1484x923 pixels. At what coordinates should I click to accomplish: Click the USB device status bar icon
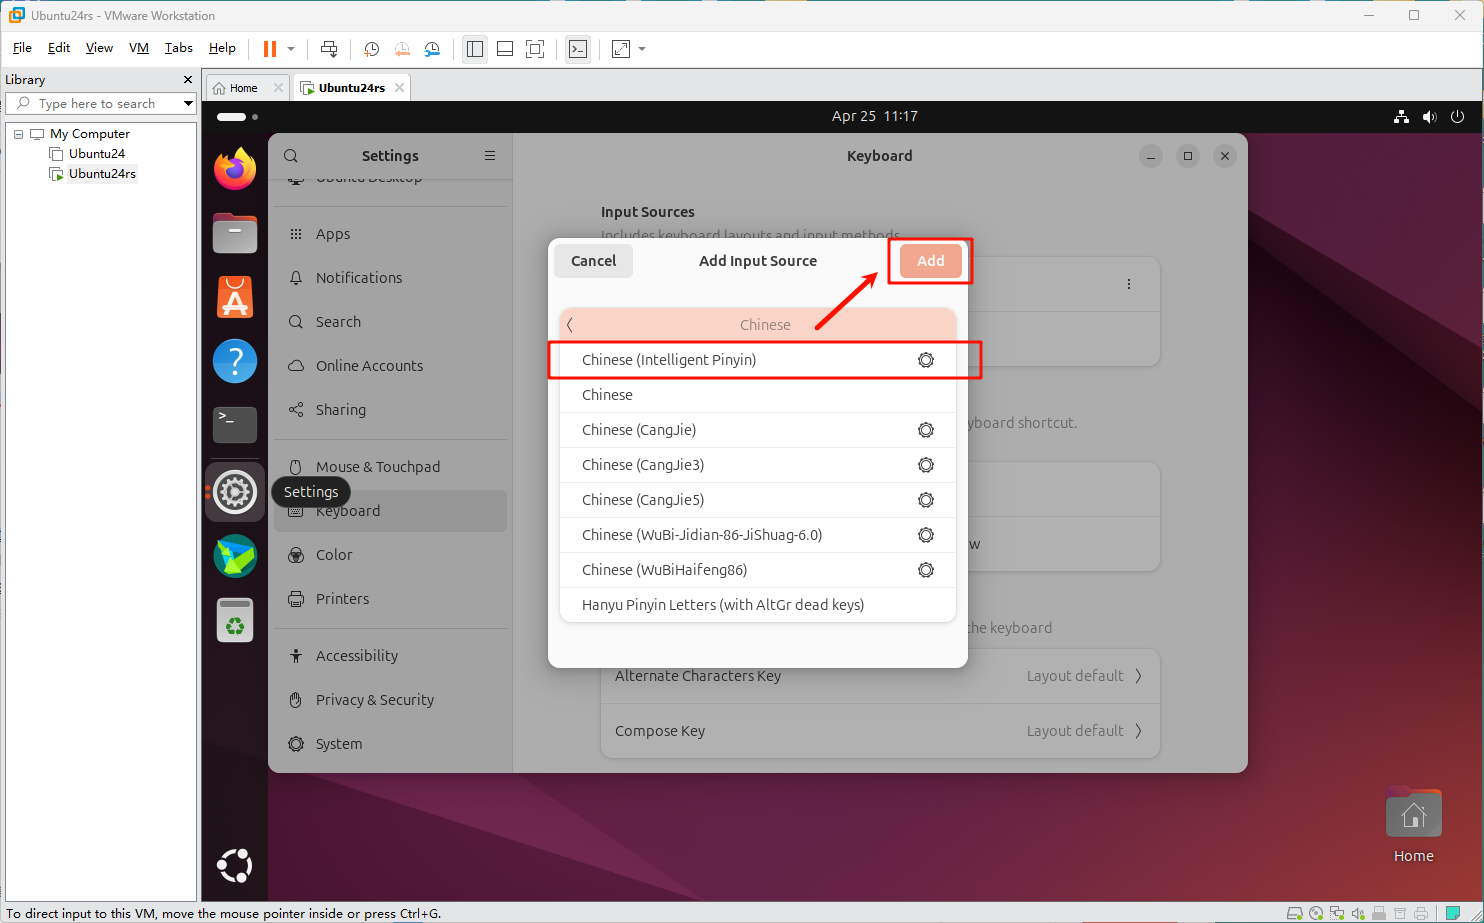pyautogui.click(x=1379, y=913)
